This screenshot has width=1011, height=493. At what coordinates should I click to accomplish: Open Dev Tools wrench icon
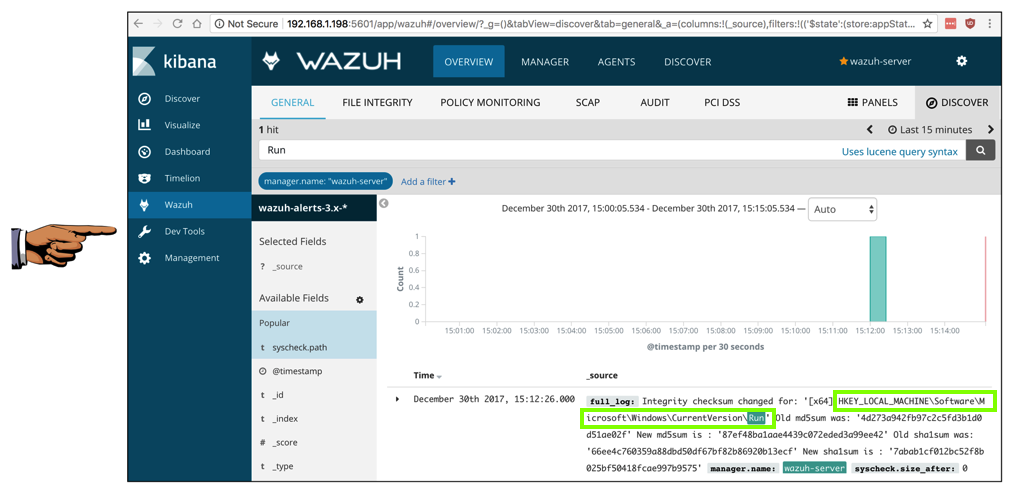[144, 231]
